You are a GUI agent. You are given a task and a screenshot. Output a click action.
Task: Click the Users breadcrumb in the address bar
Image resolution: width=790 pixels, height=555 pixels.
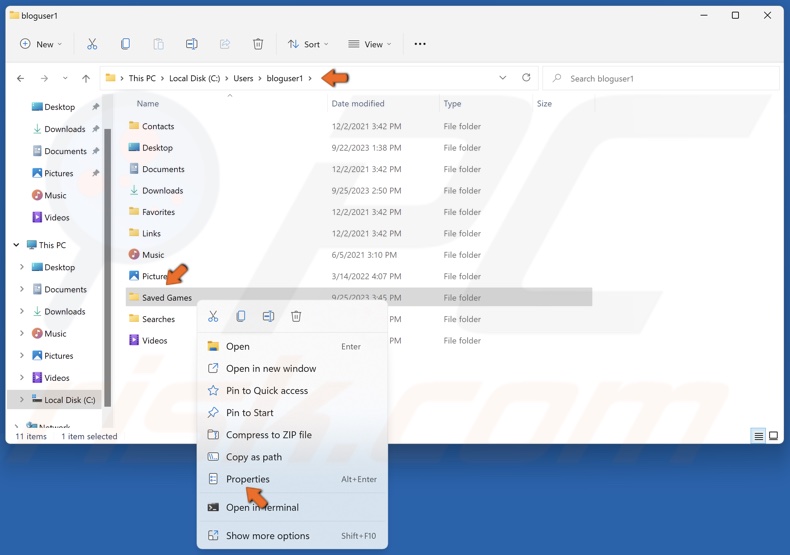point(243,79)
